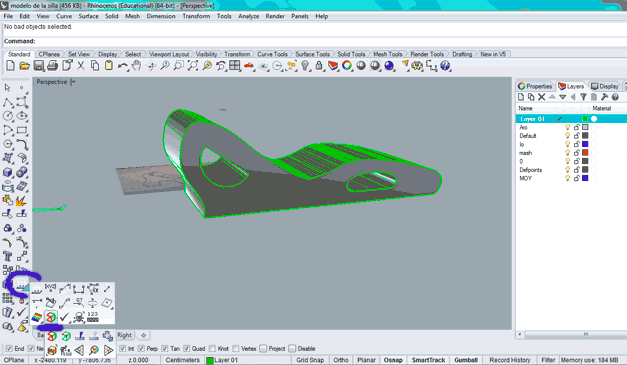
Task: Save the model with the floppy disk icon
Action: click(38, 66)
